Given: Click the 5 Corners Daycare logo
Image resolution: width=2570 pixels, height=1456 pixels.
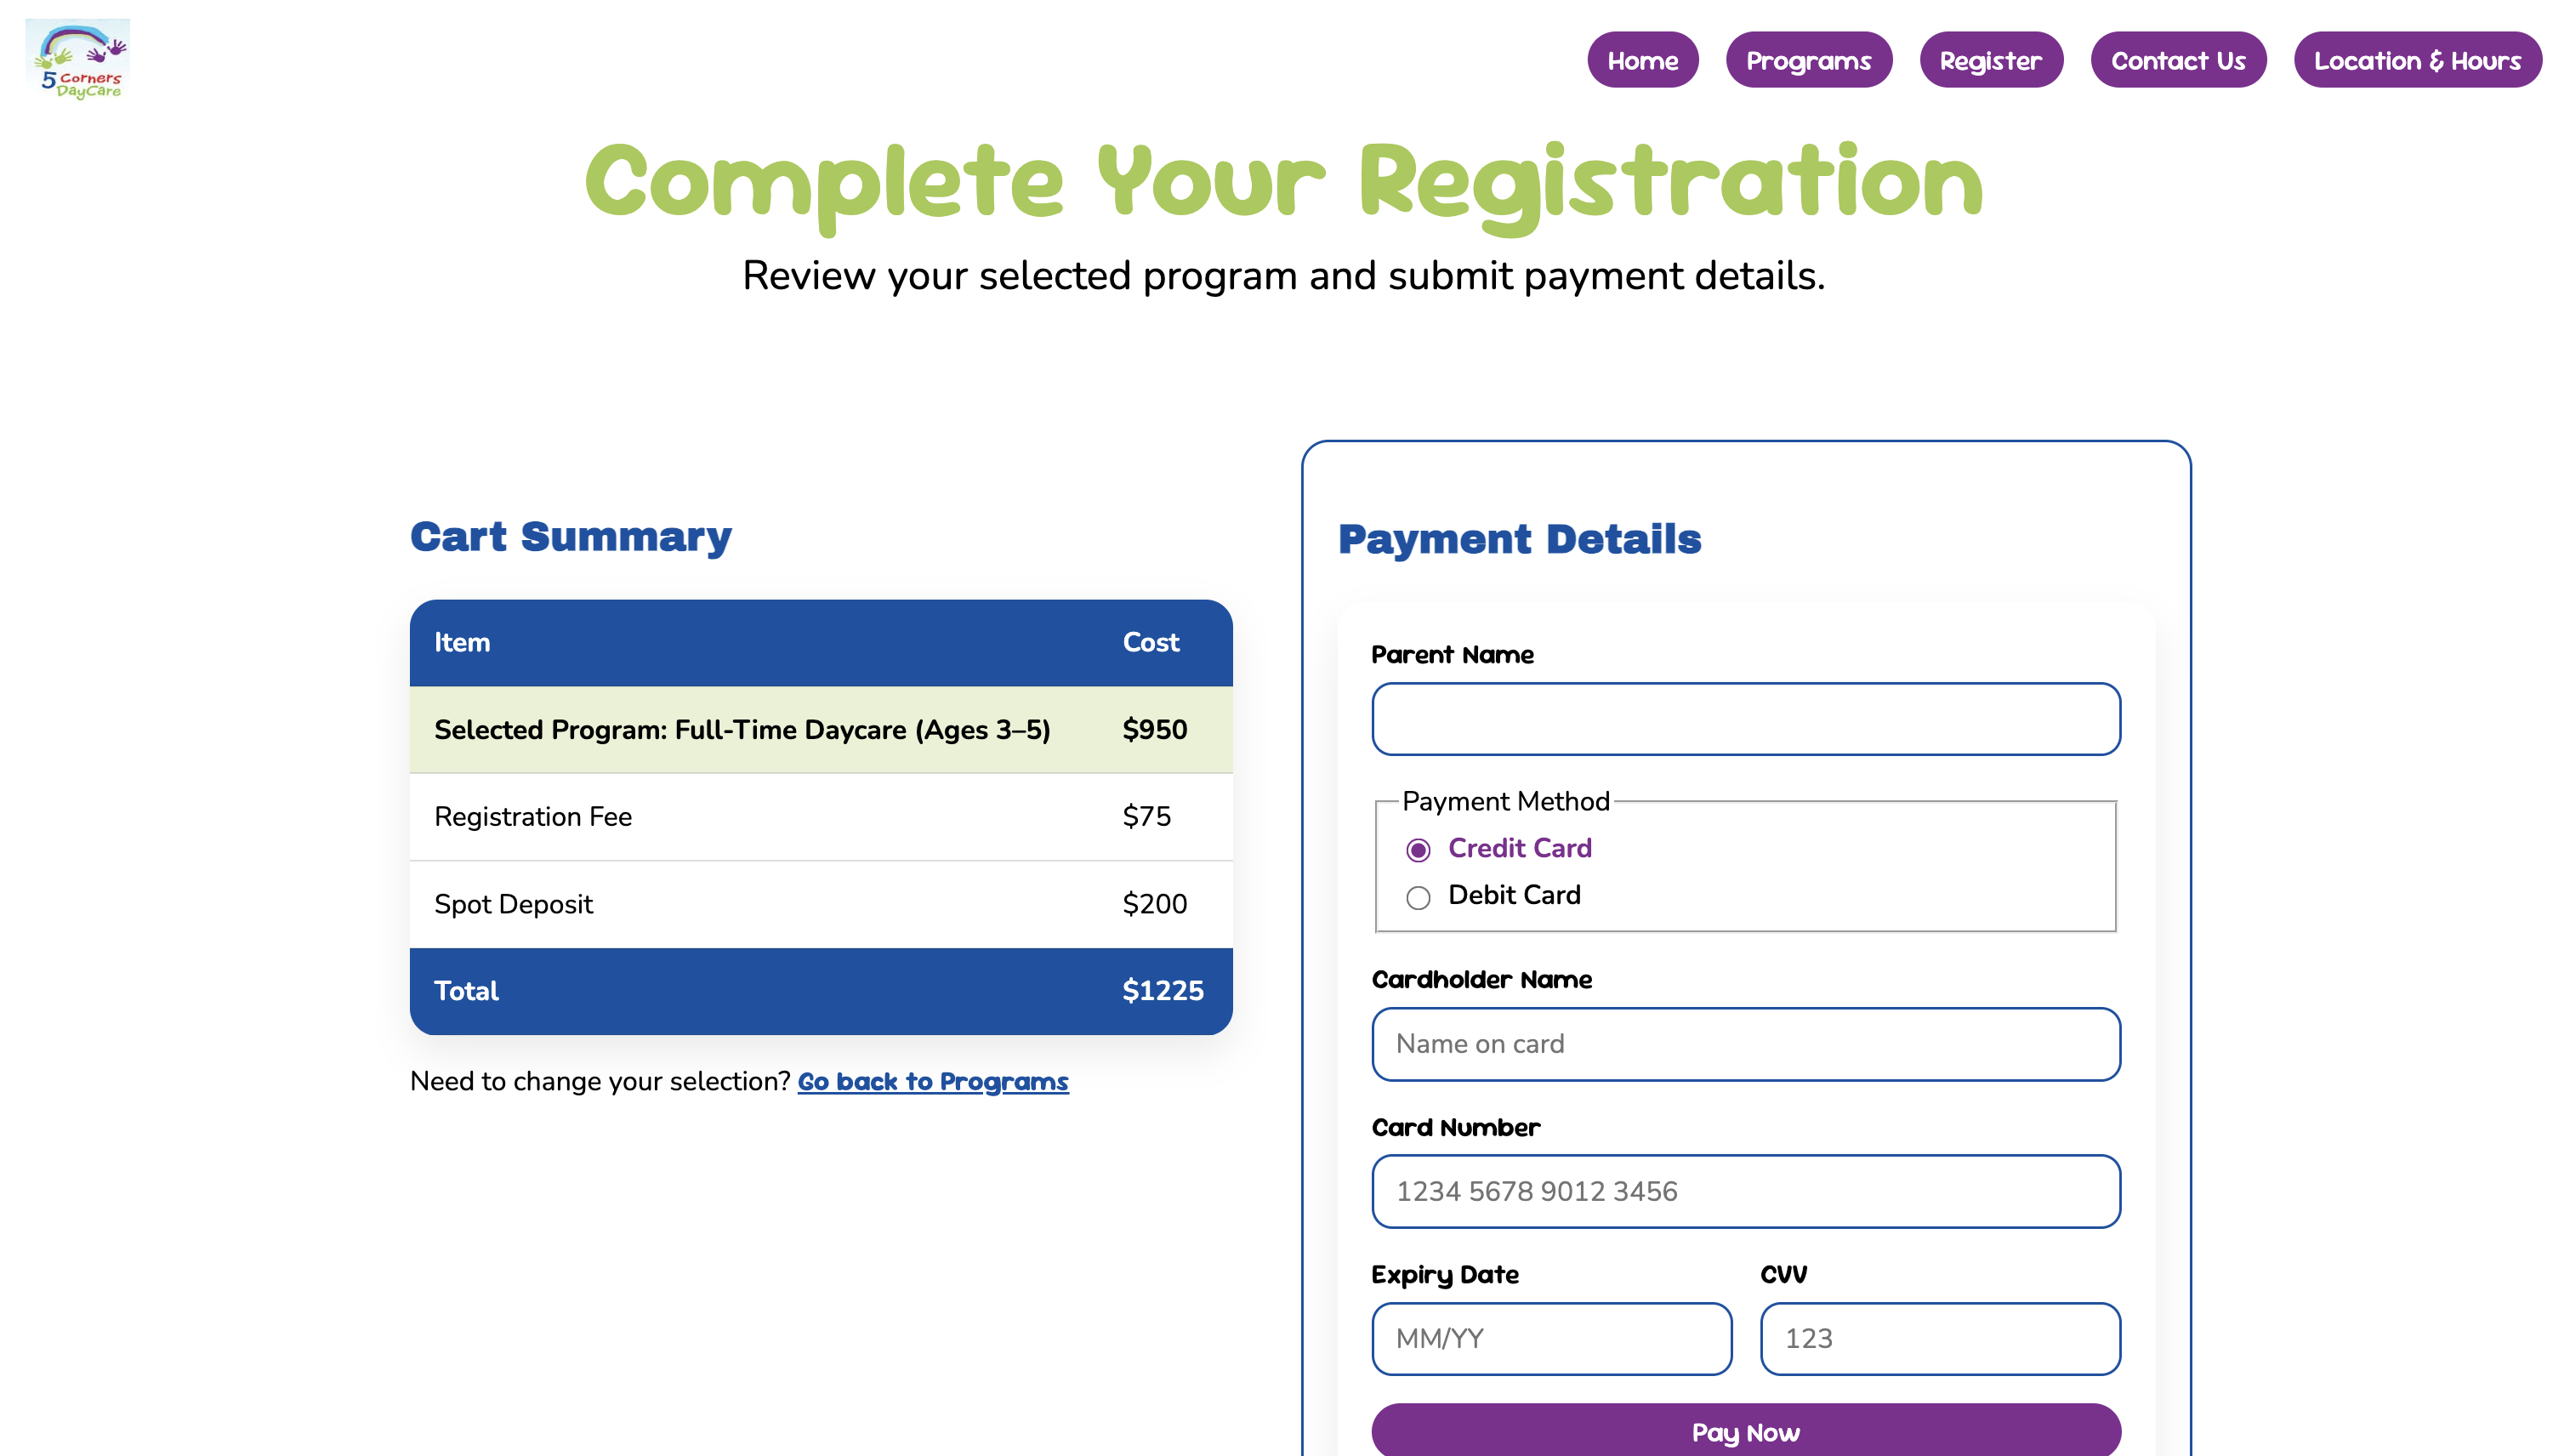Looking at the screenshot, I should tap(77, 59).
